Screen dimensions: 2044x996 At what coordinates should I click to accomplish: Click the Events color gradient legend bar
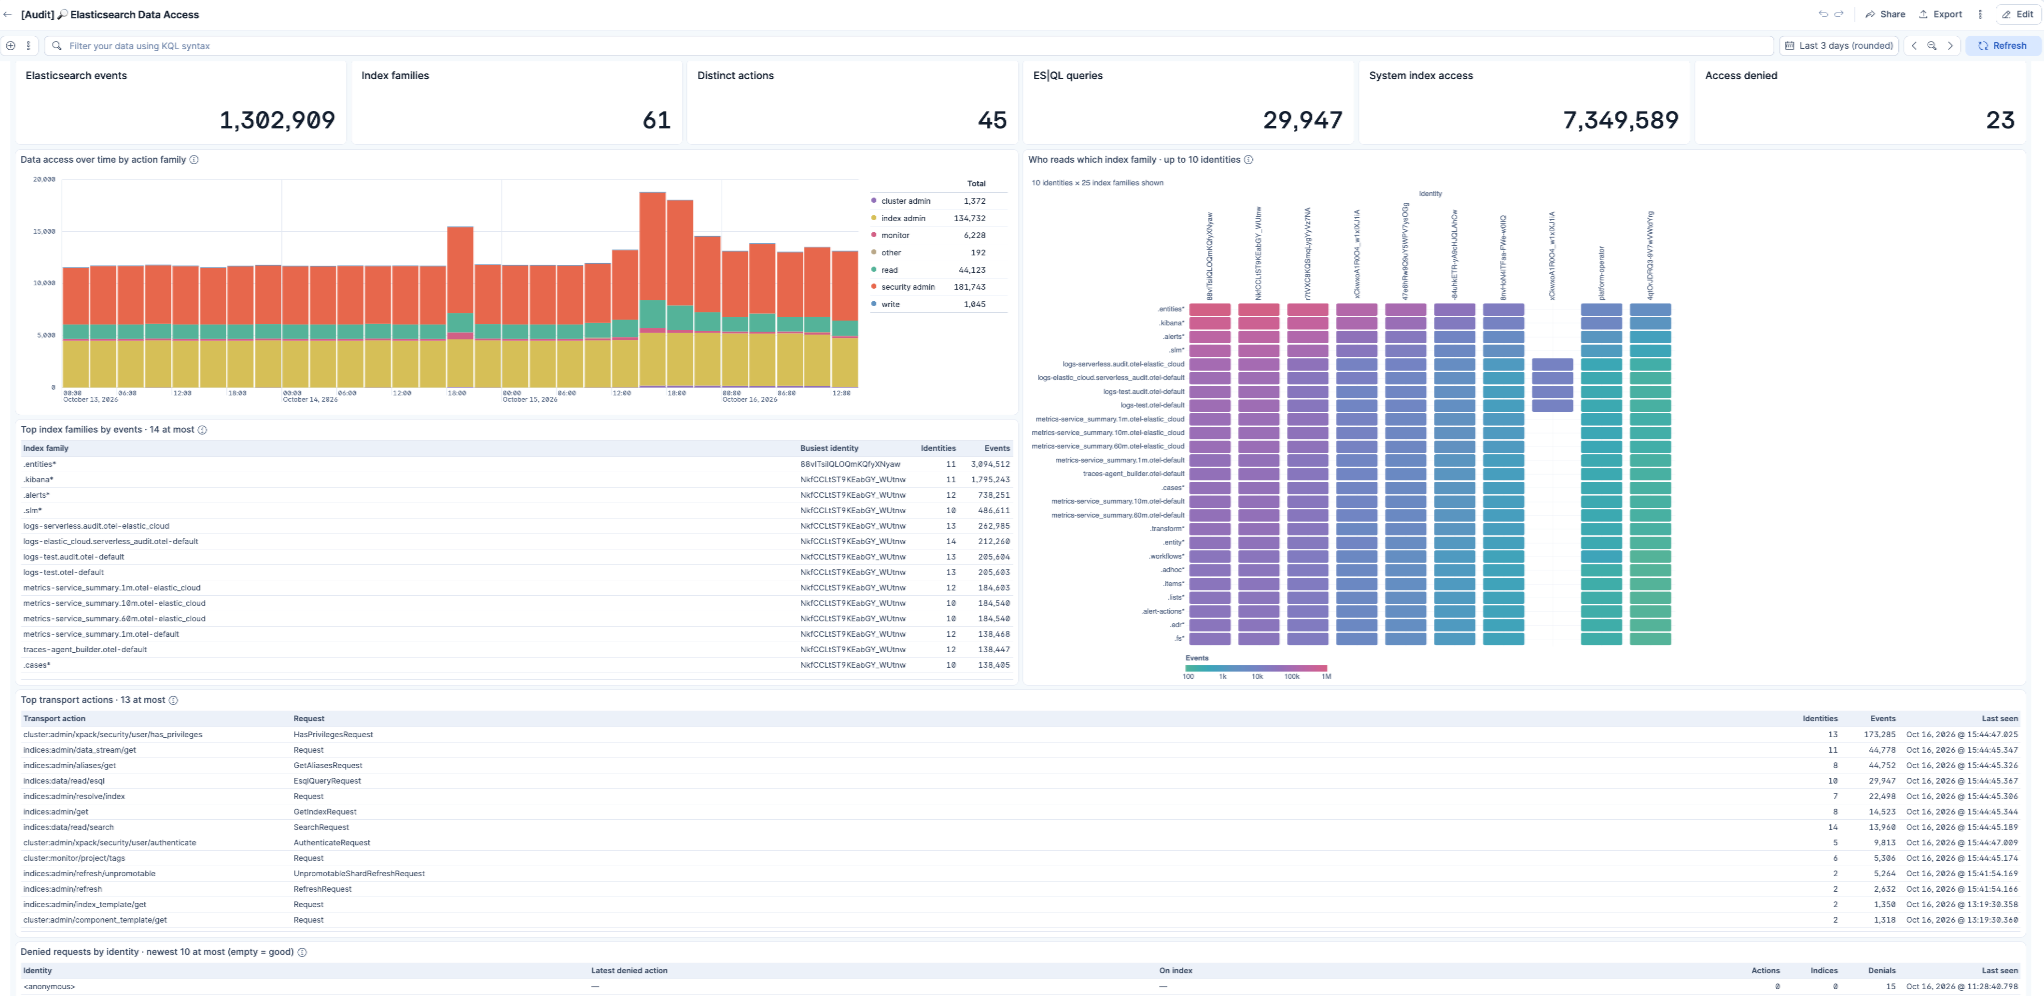pos(1256,668)
